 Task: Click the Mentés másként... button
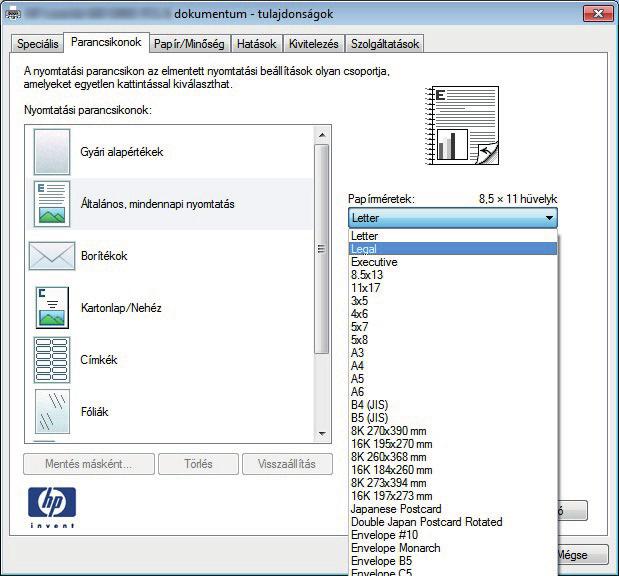[x=89, y=464]
